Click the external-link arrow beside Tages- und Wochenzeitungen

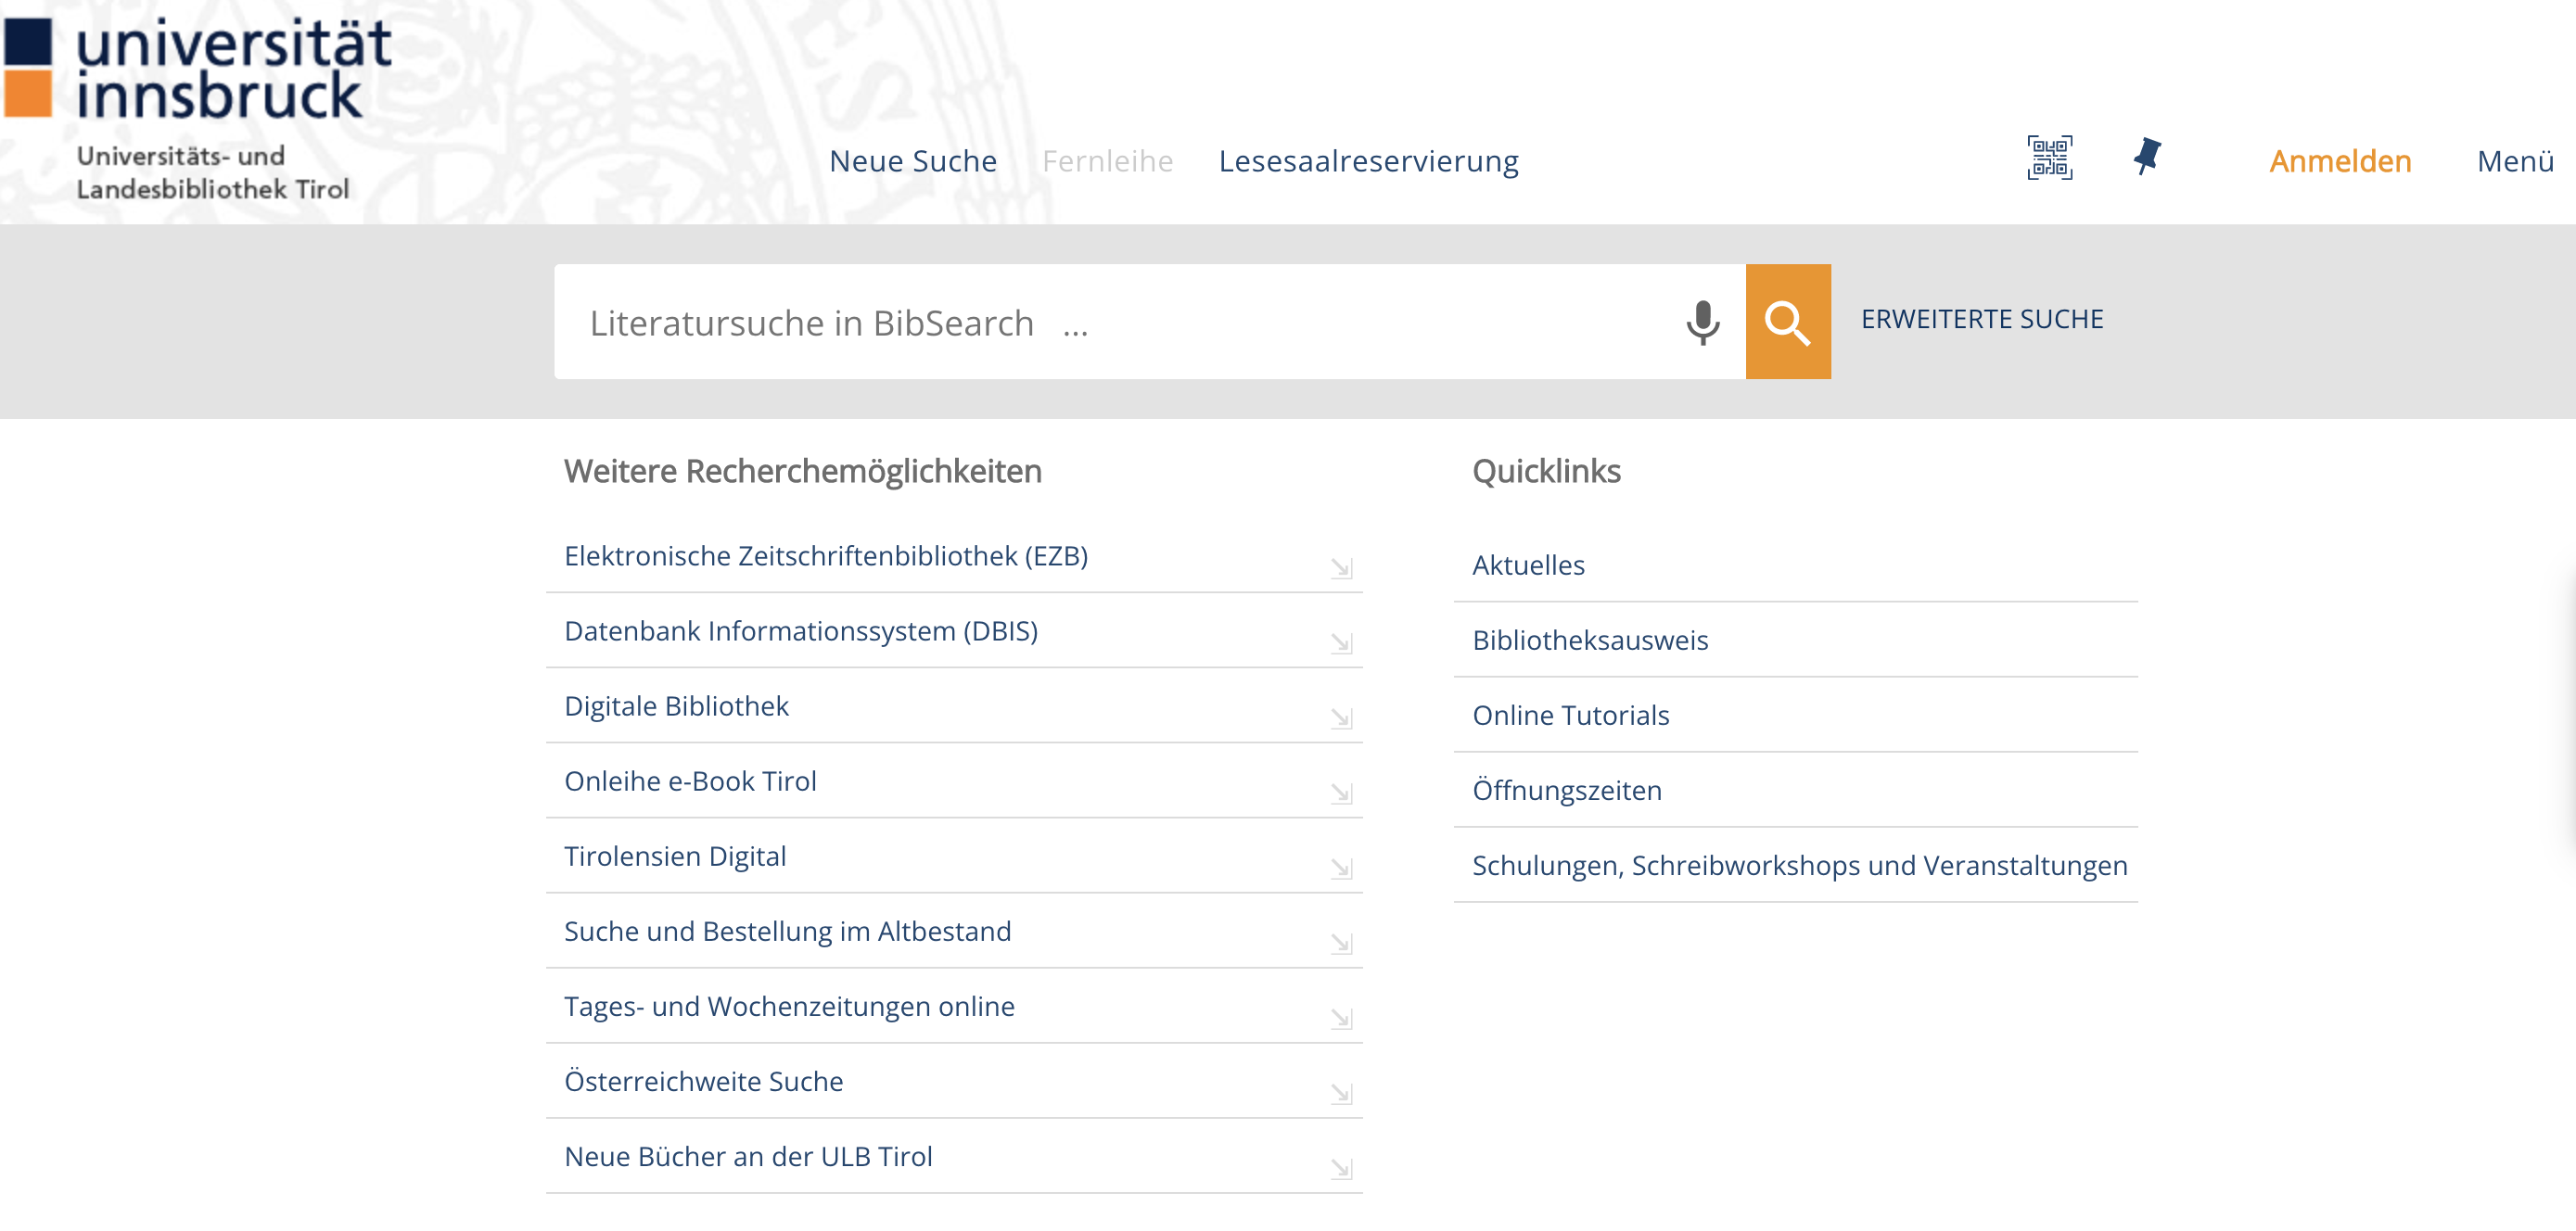[1341, 1018]
